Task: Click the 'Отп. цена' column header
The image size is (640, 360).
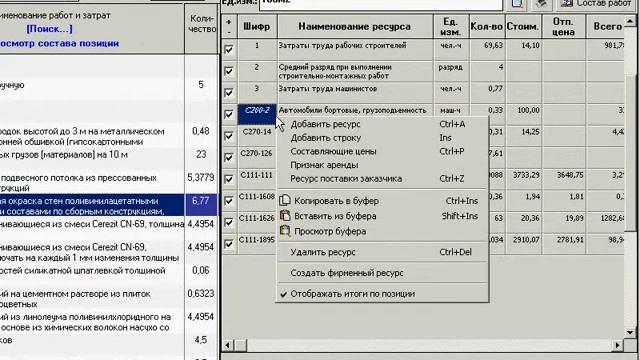Action: (563, 27)
